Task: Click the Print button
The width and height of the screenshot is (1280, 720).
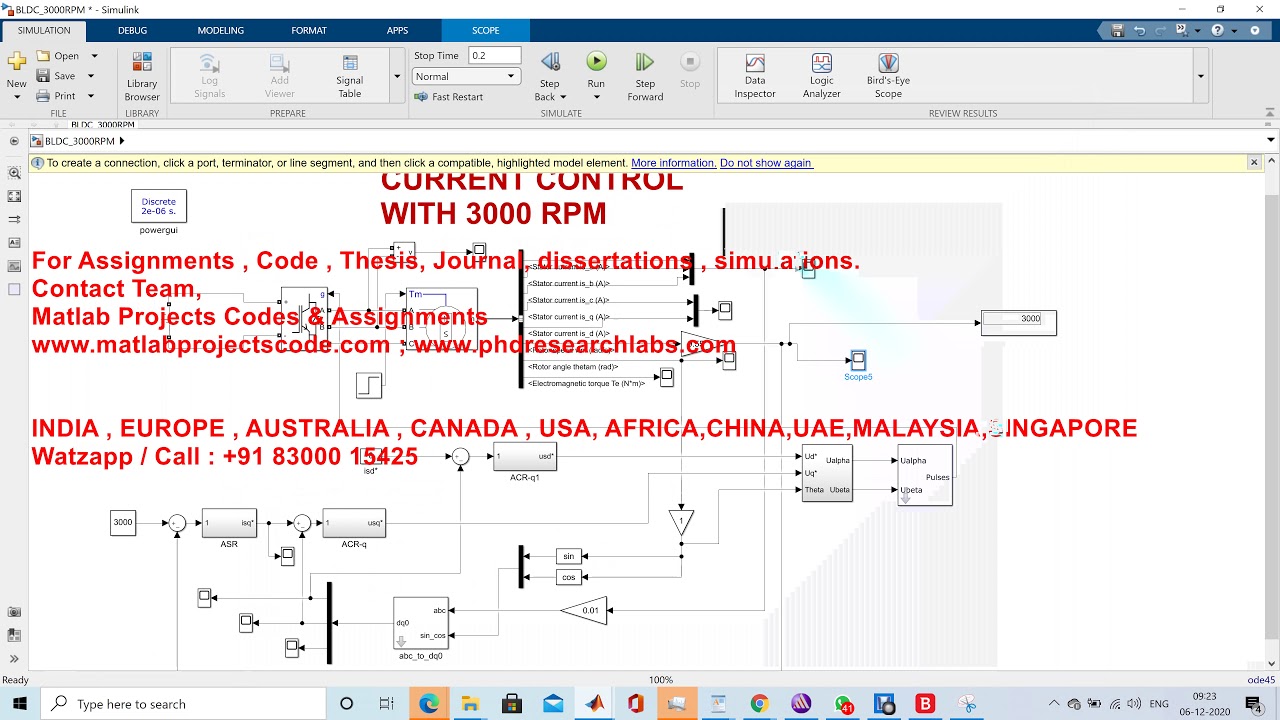Action: [57, 96]
